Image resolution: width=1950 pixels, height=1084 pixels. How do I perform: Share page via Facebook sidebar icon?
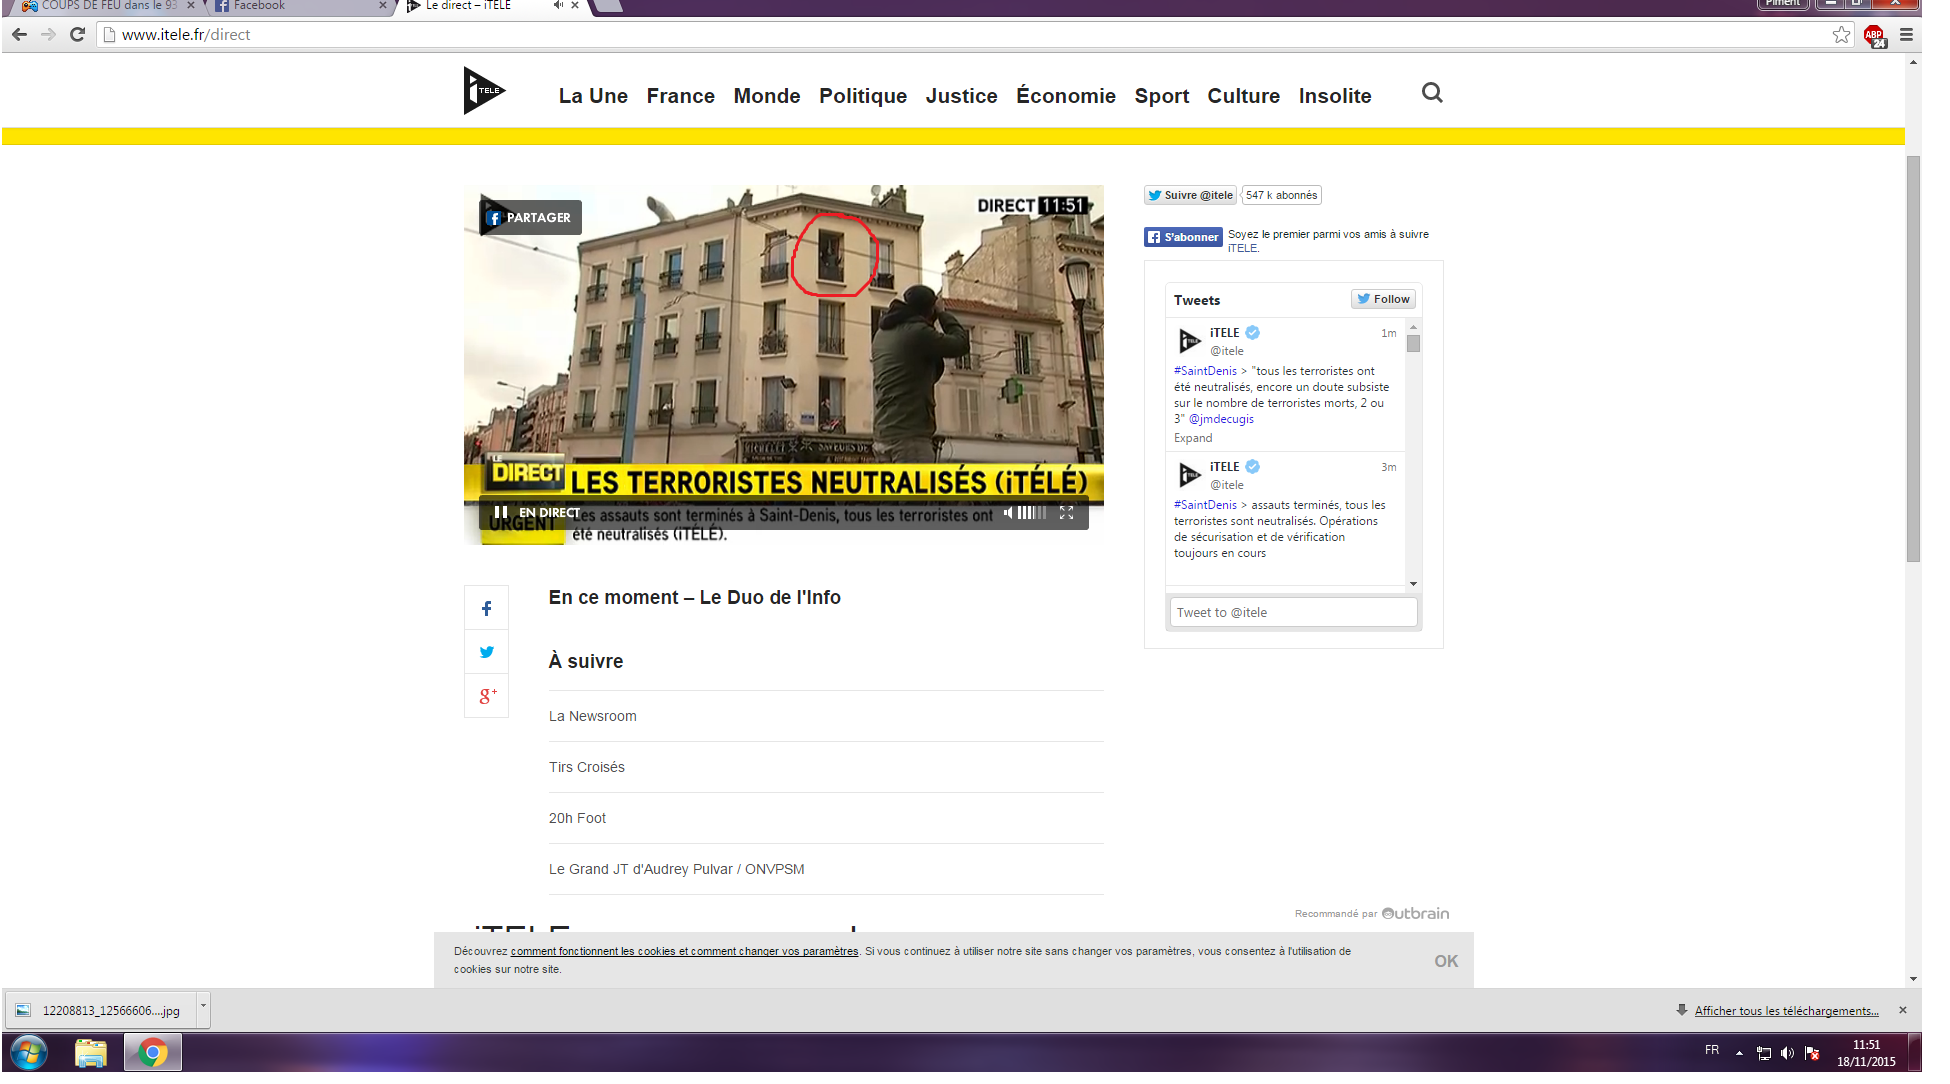[487, 608]
